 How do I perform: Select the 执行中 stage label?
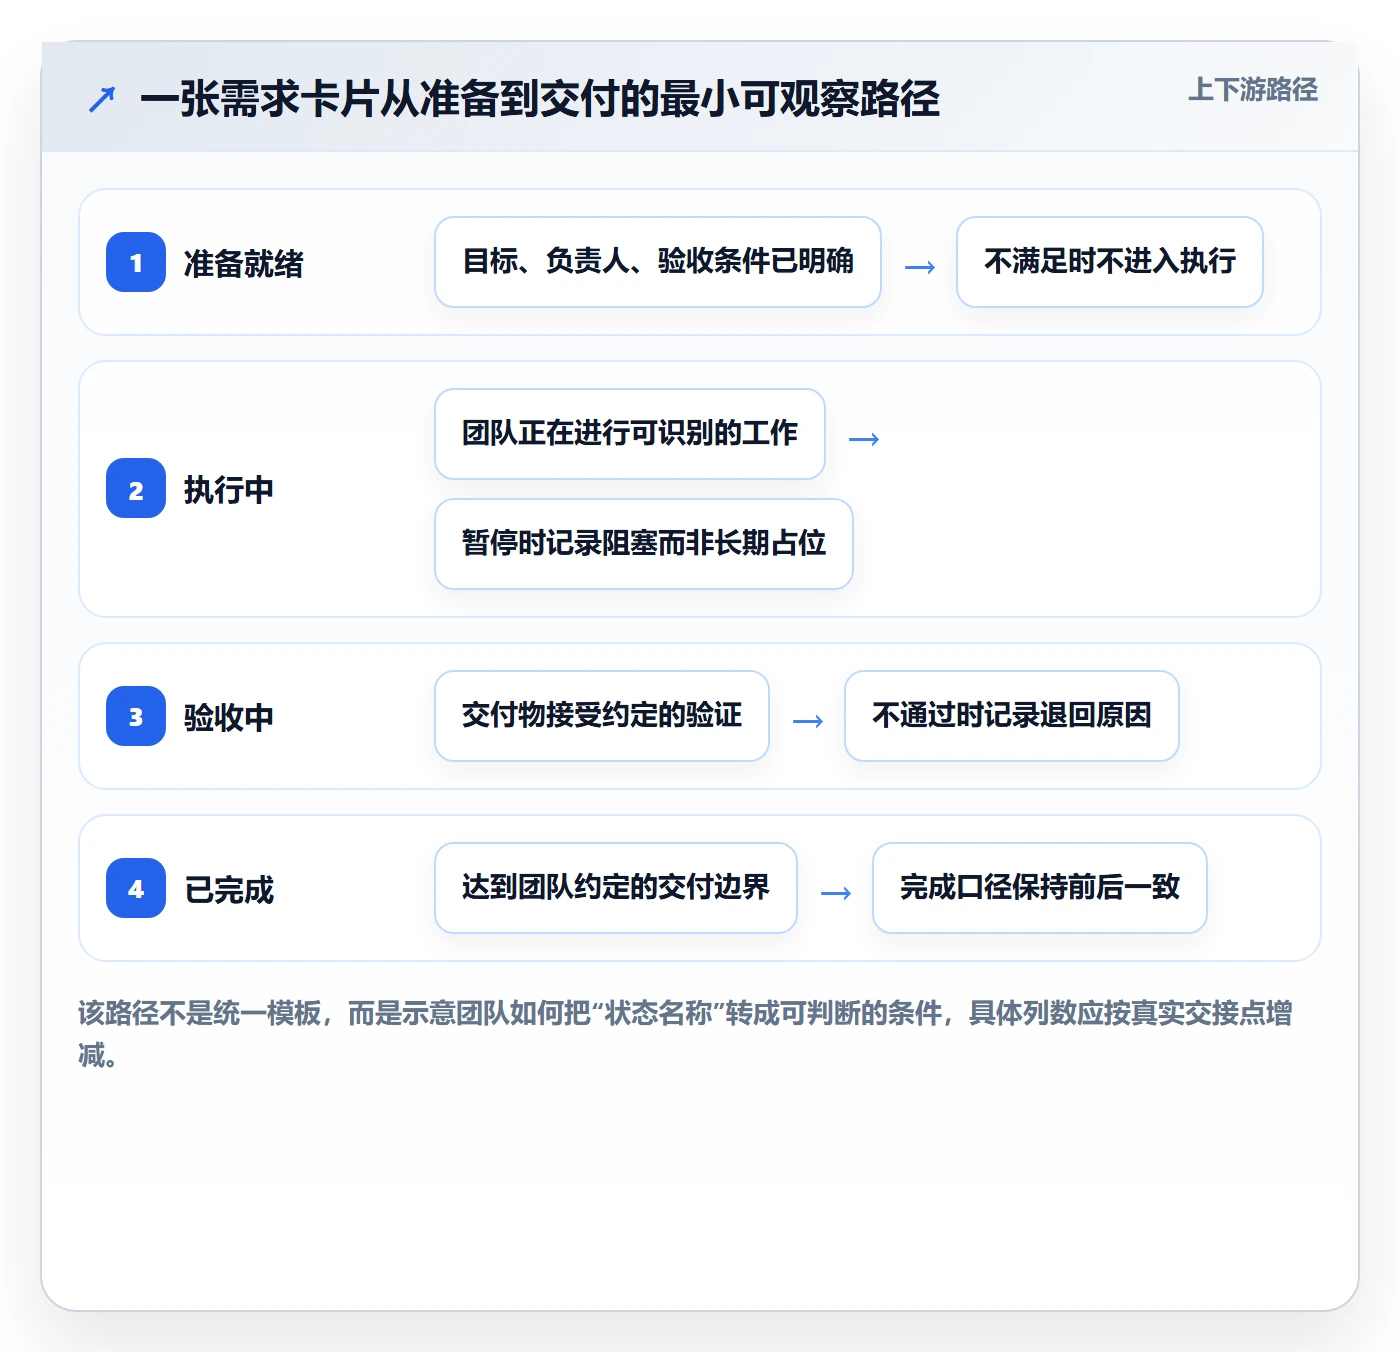(228, 489)
